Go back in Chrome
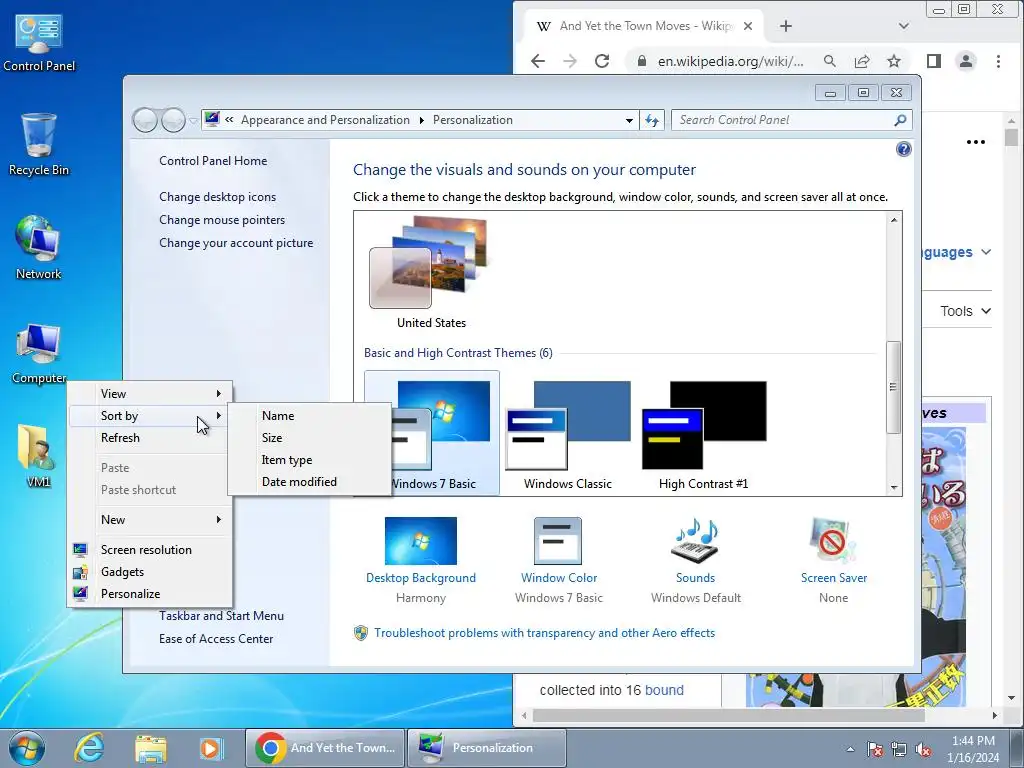Image resolution: width=1024 pixels, height=768 pixels. click(x=537, y=61)
